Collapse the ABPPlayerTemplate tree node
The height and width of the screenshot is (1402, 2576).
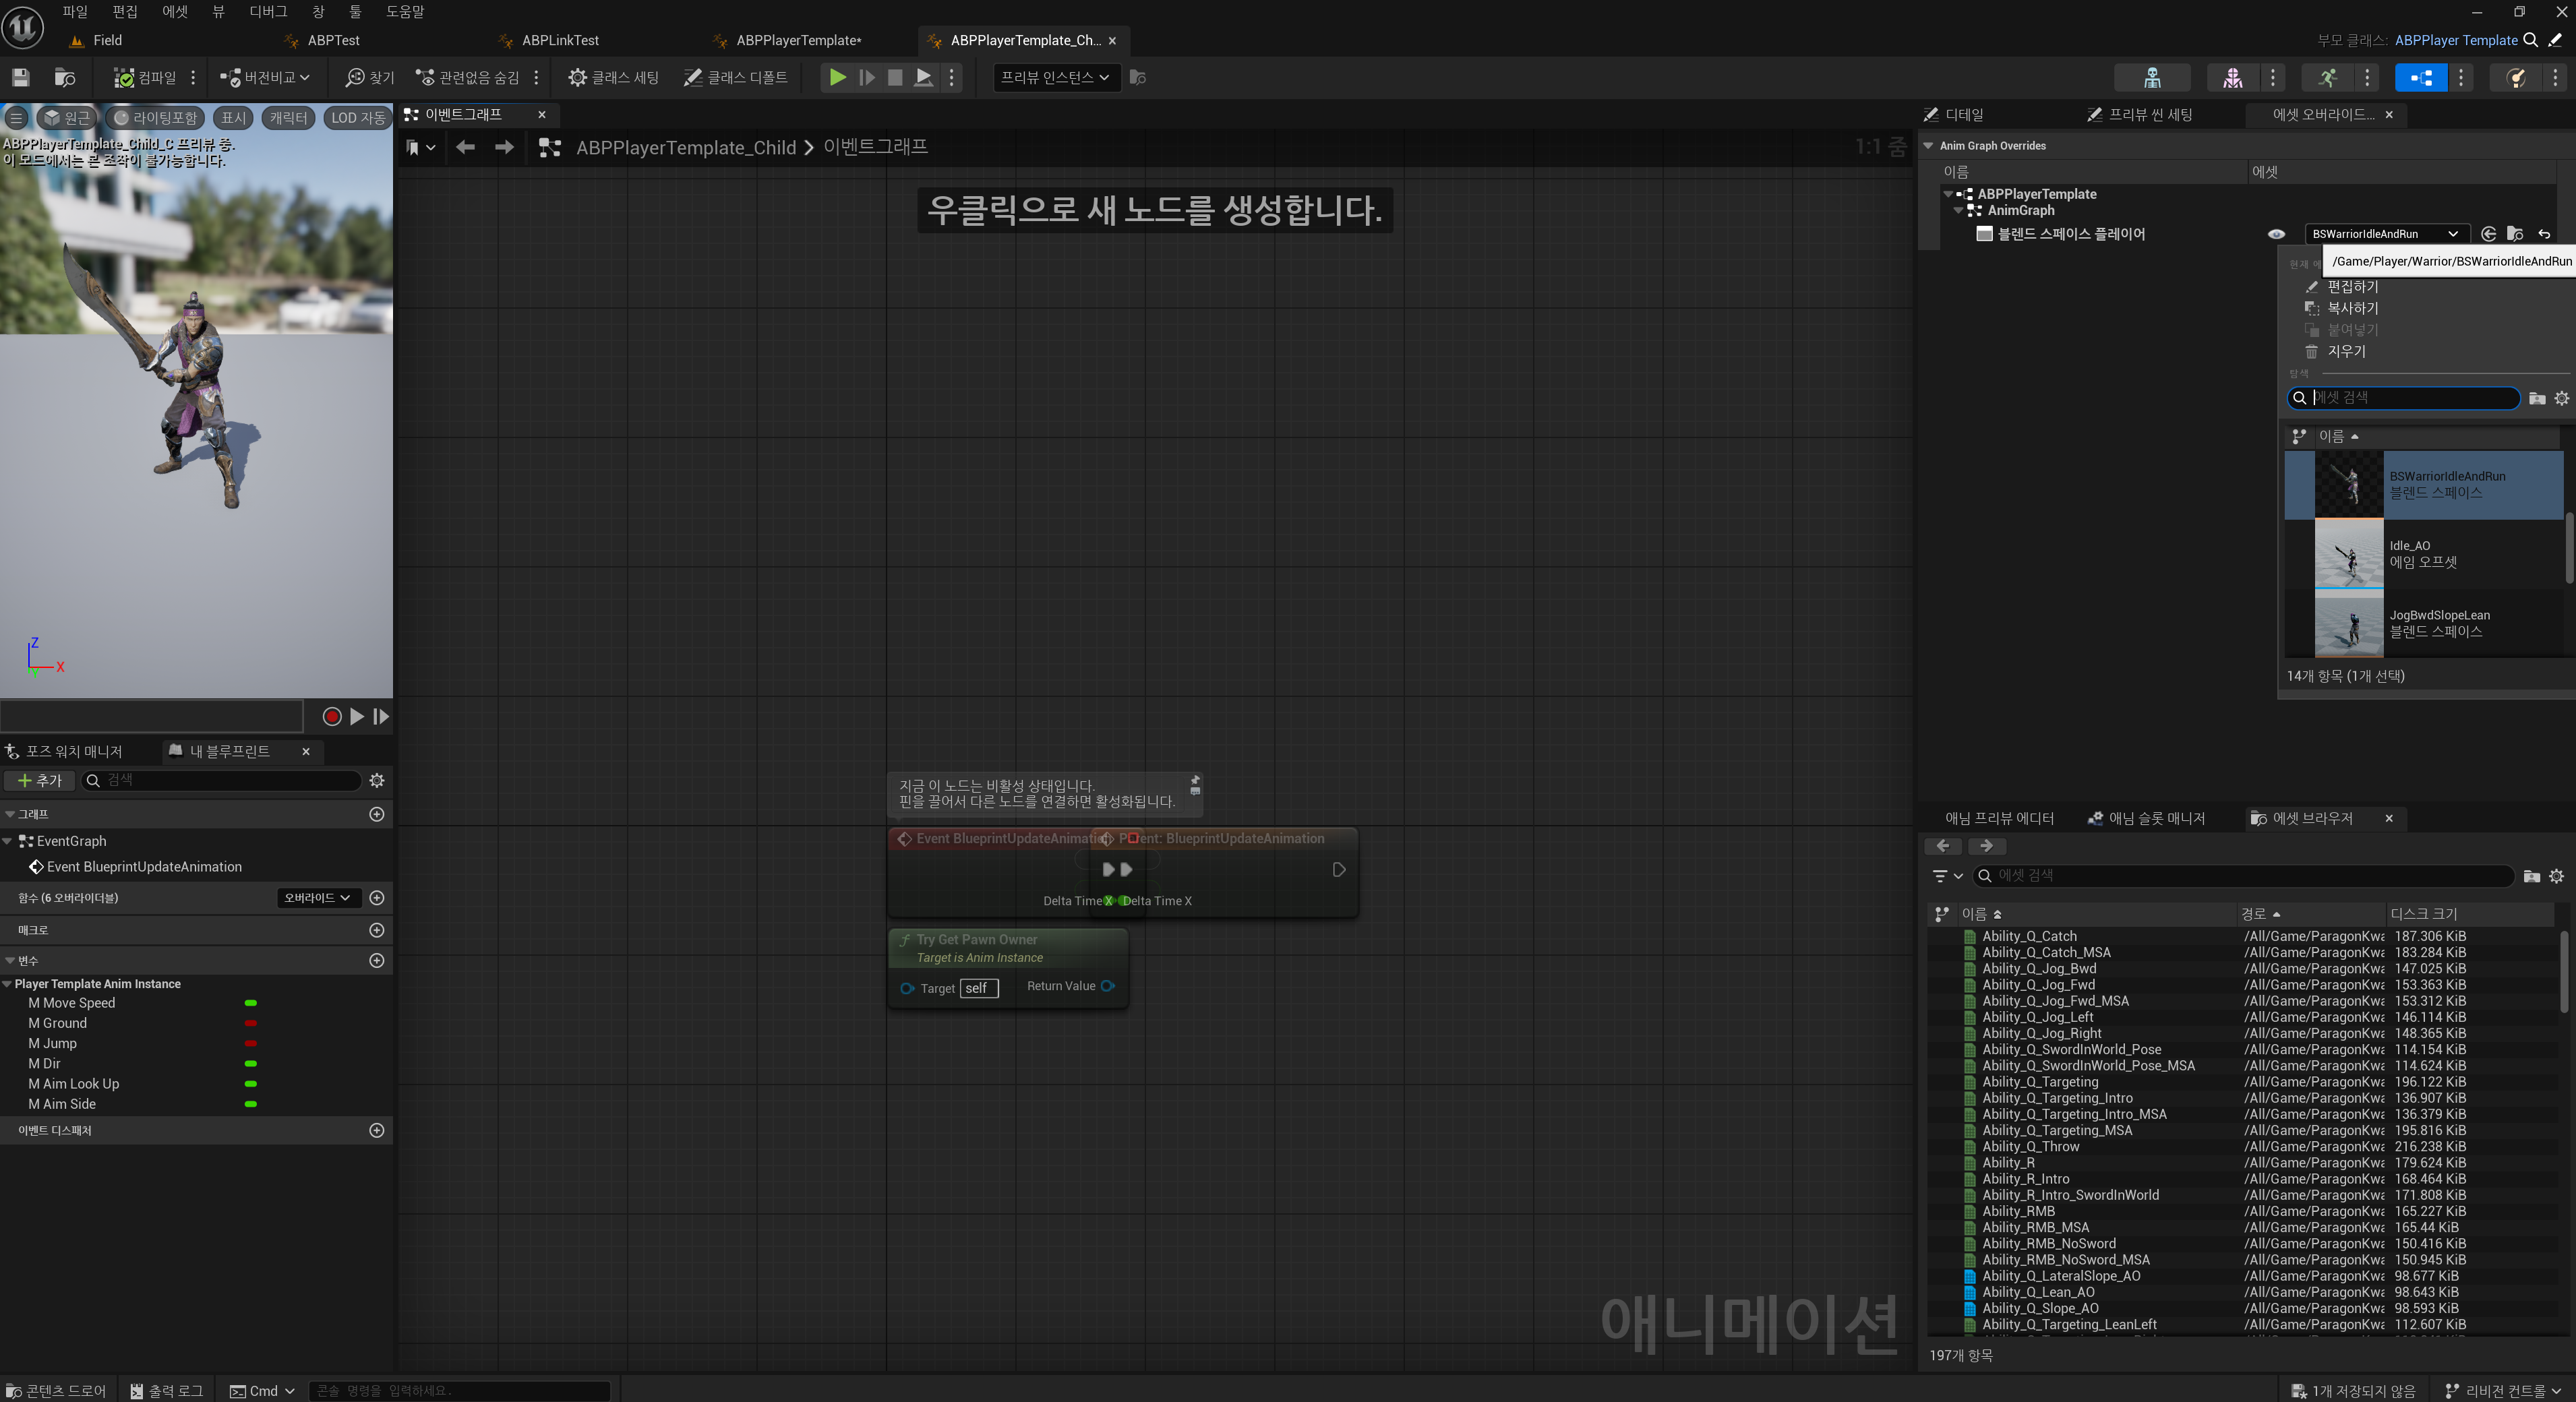[x=1948, y=194]
